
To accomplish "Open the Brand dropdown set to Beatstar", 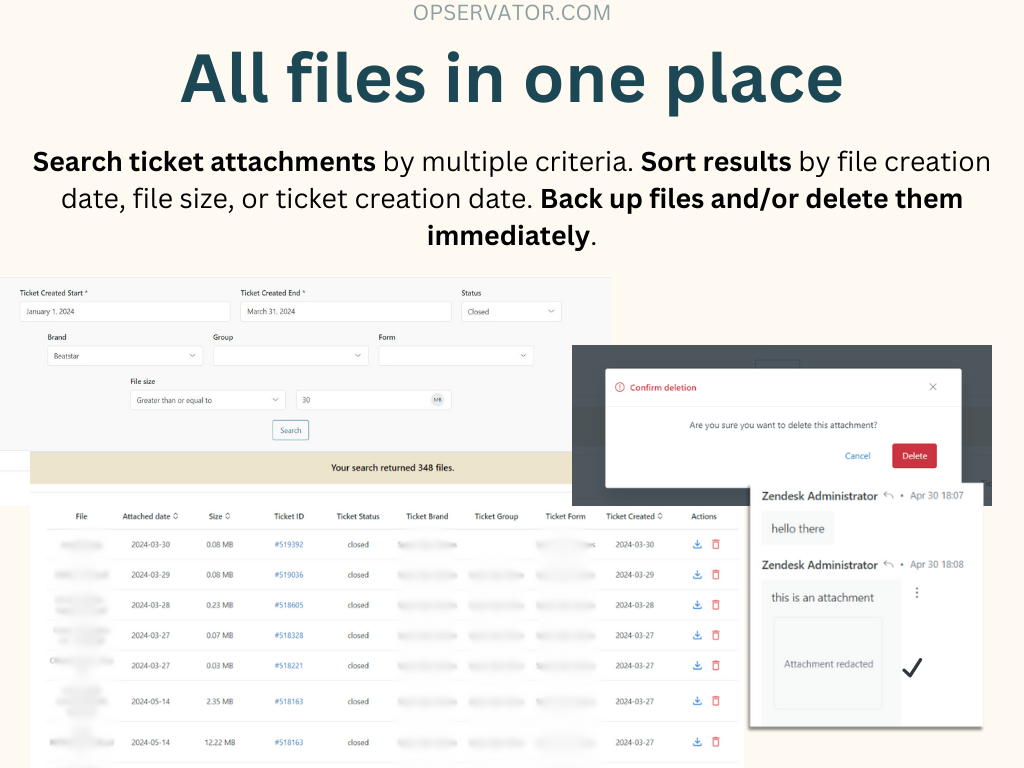I will pos(124,356).
